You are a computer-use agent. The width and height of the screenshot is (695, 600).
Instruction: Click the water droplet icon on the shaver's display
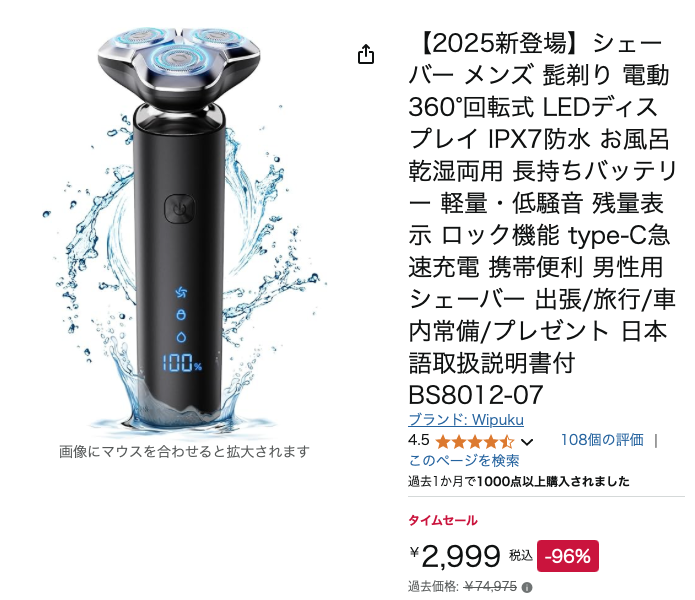pyautogui.click(x=181, y=337)
